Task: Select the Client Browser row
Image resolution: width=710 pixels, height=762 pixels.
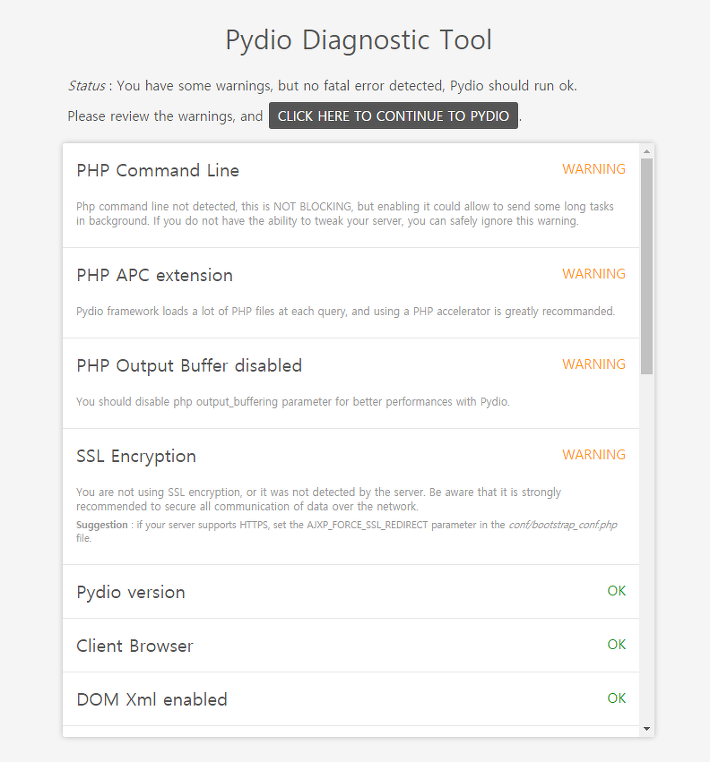Action: point(351,646)
